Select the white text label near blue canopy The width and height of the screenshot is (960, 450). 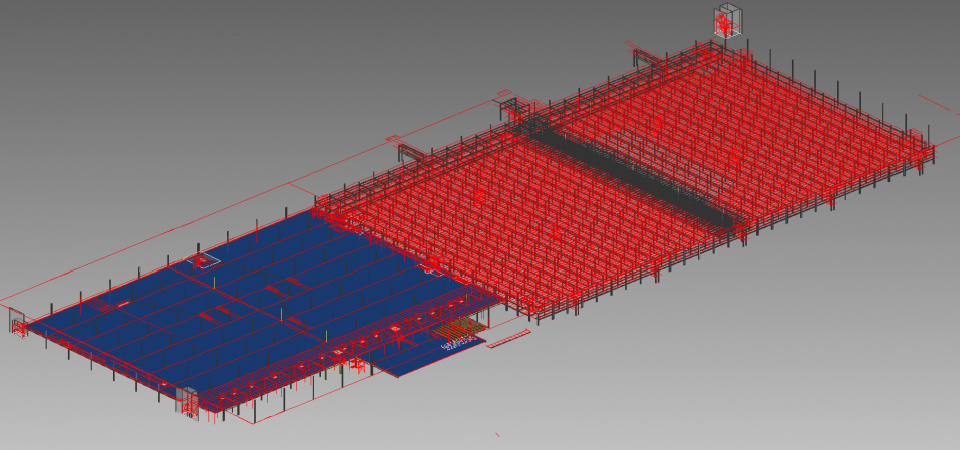tap(455, 344)
